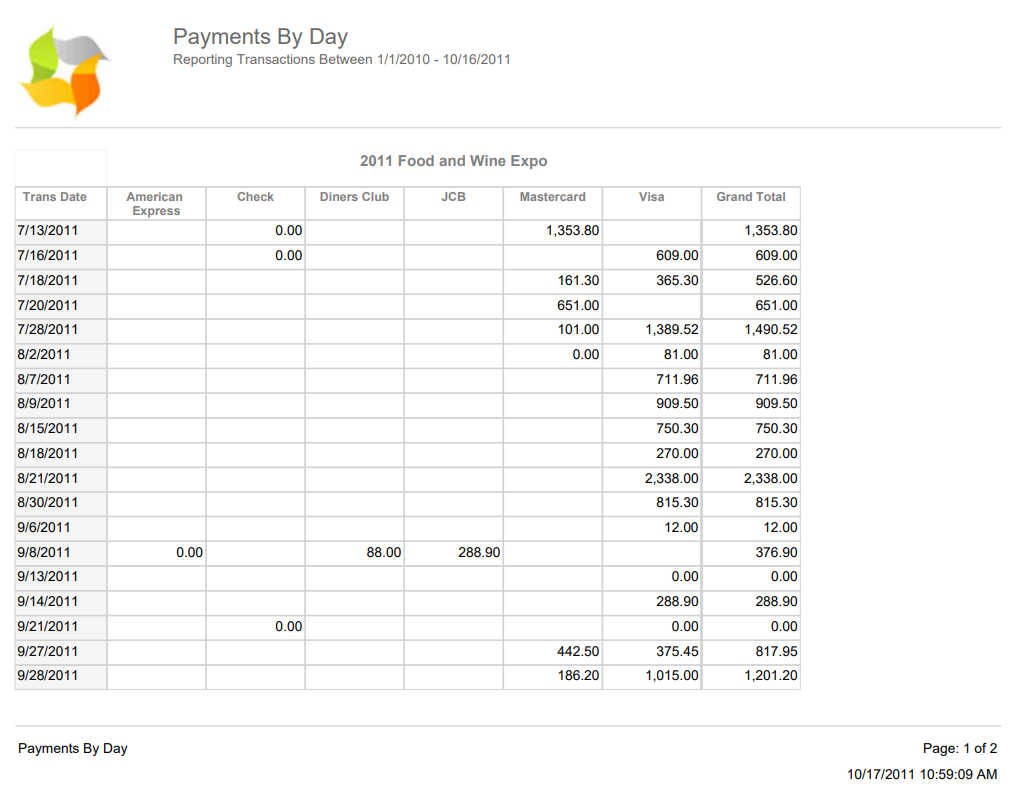Image resolution: width=1022 pixels, height=794 pixels.
Task: Click the 1,201.20 grand total value
Action: point(770,676)
